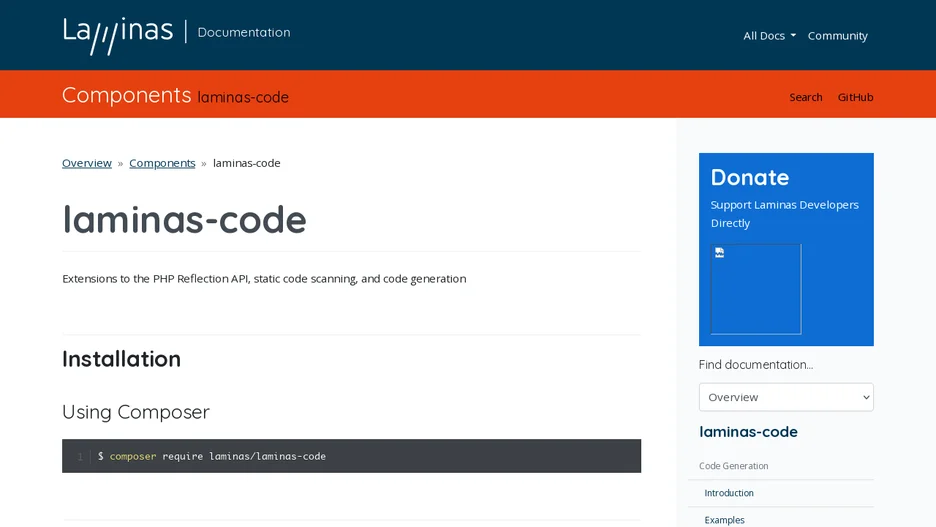
Task: Click the composer require code block
Action: [352, 456]
